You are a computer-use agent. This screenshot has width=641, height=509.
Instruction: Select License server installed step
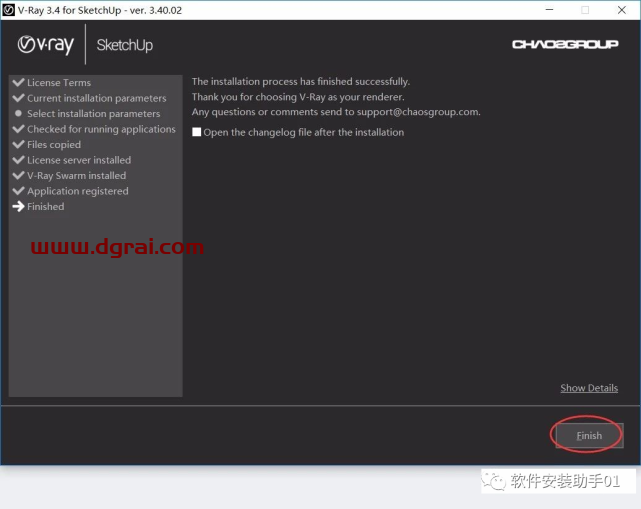[79, 160]
